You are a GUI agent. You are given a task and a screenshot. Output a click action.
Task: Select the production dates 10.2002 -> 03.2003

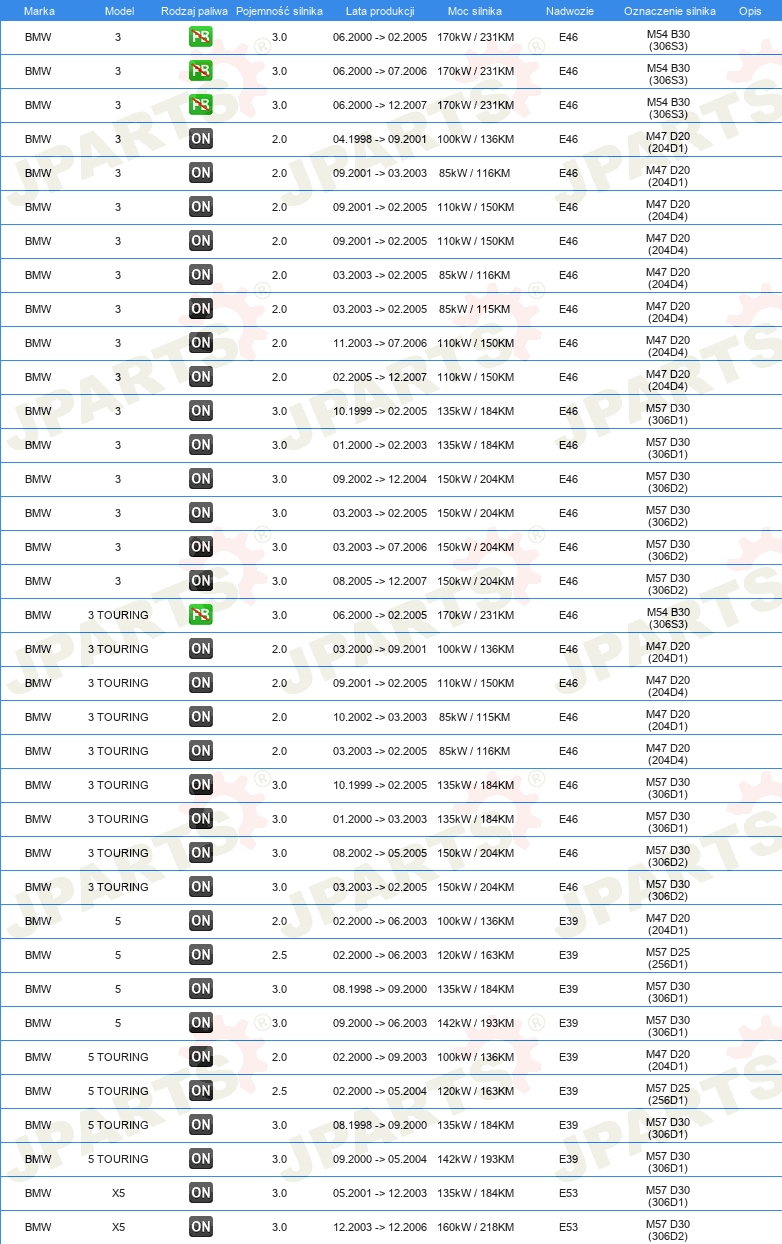click(380, 717)
